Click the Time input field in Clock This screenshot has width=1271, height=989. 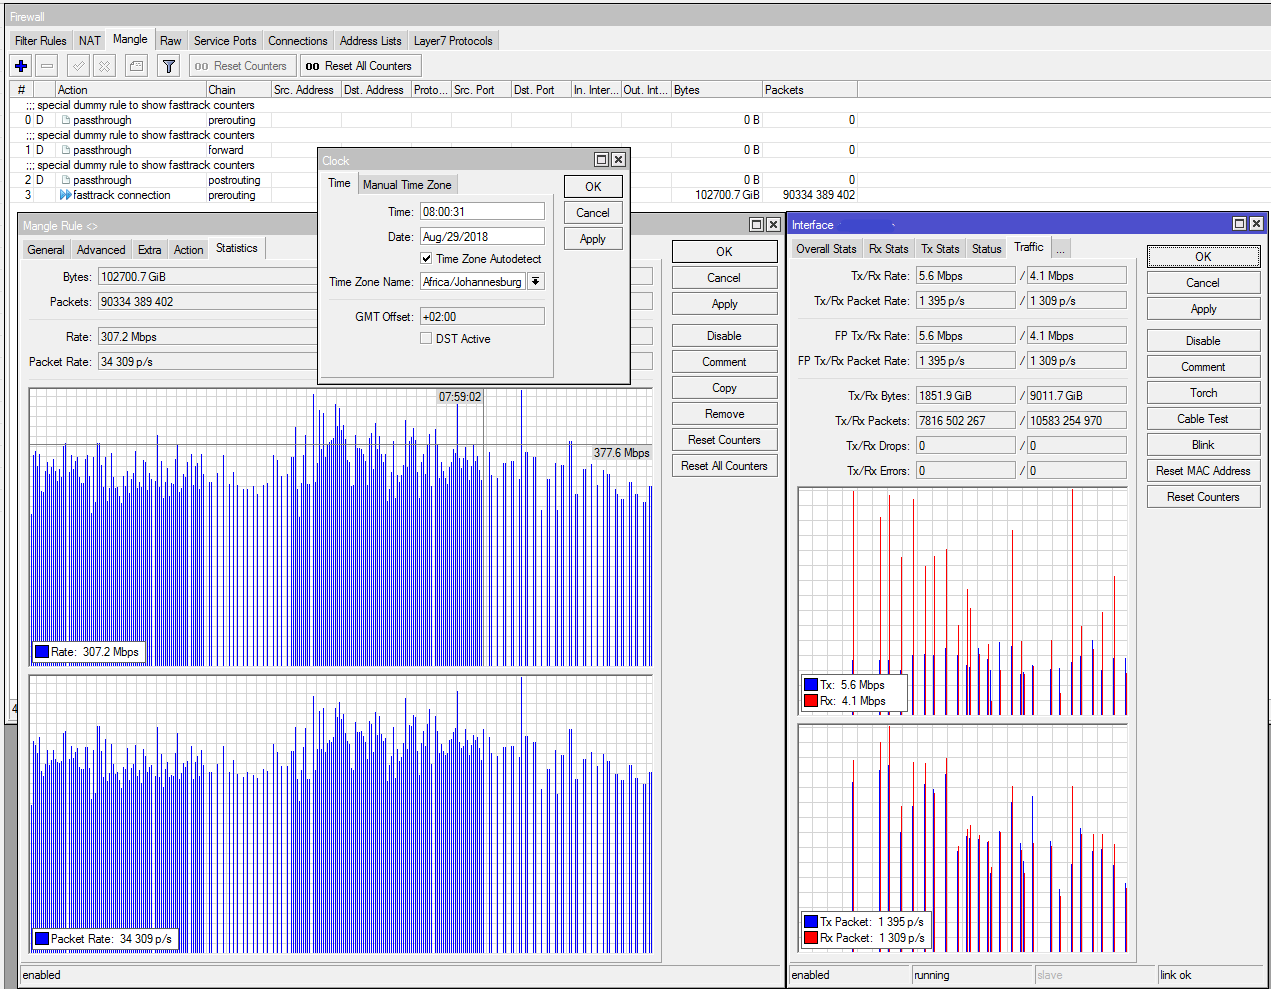(x=482, y=212)
